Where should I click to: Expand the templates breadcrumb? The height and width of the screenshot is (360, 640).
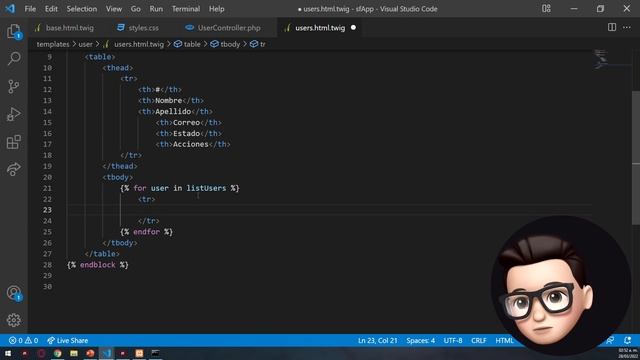[x=53, y=44]
